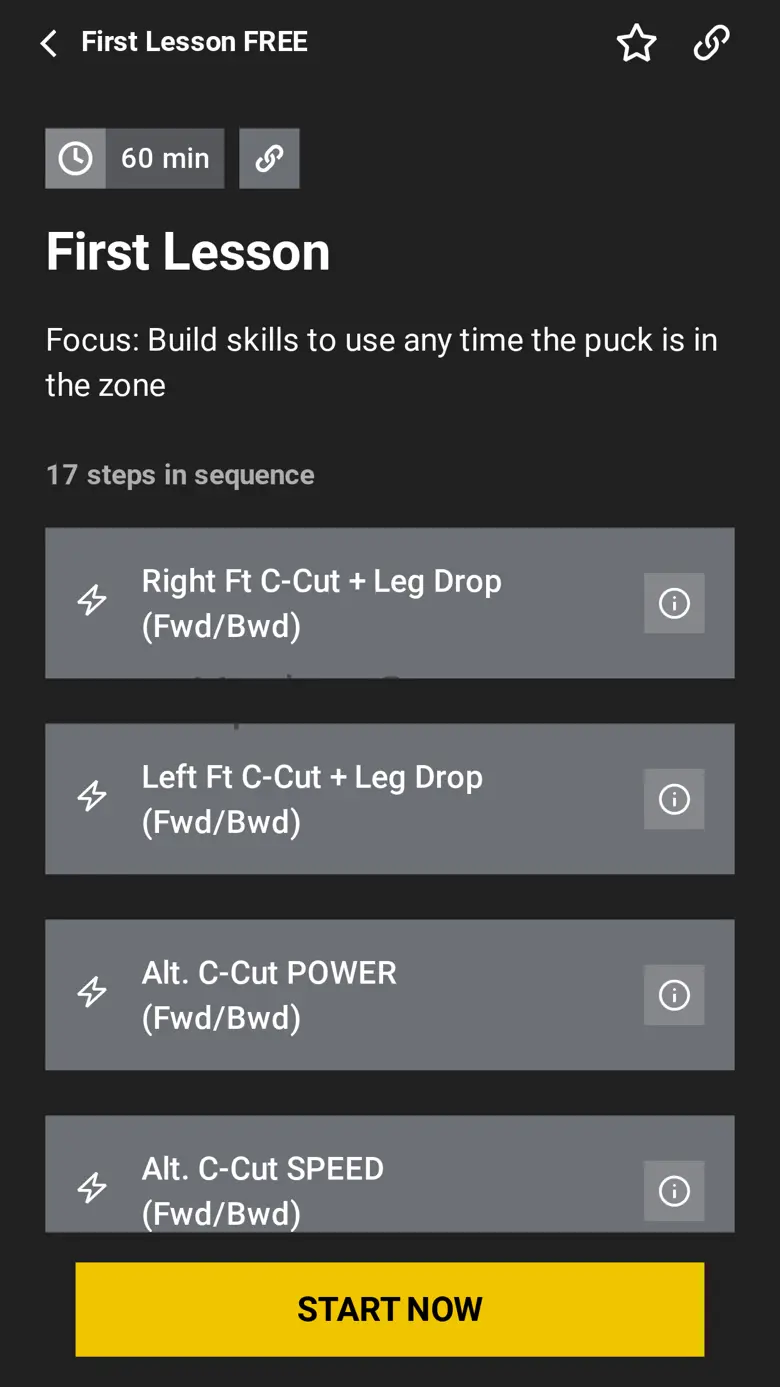Tap the back arrow icon
The image size is (780, 1387).
pos(48,43)
